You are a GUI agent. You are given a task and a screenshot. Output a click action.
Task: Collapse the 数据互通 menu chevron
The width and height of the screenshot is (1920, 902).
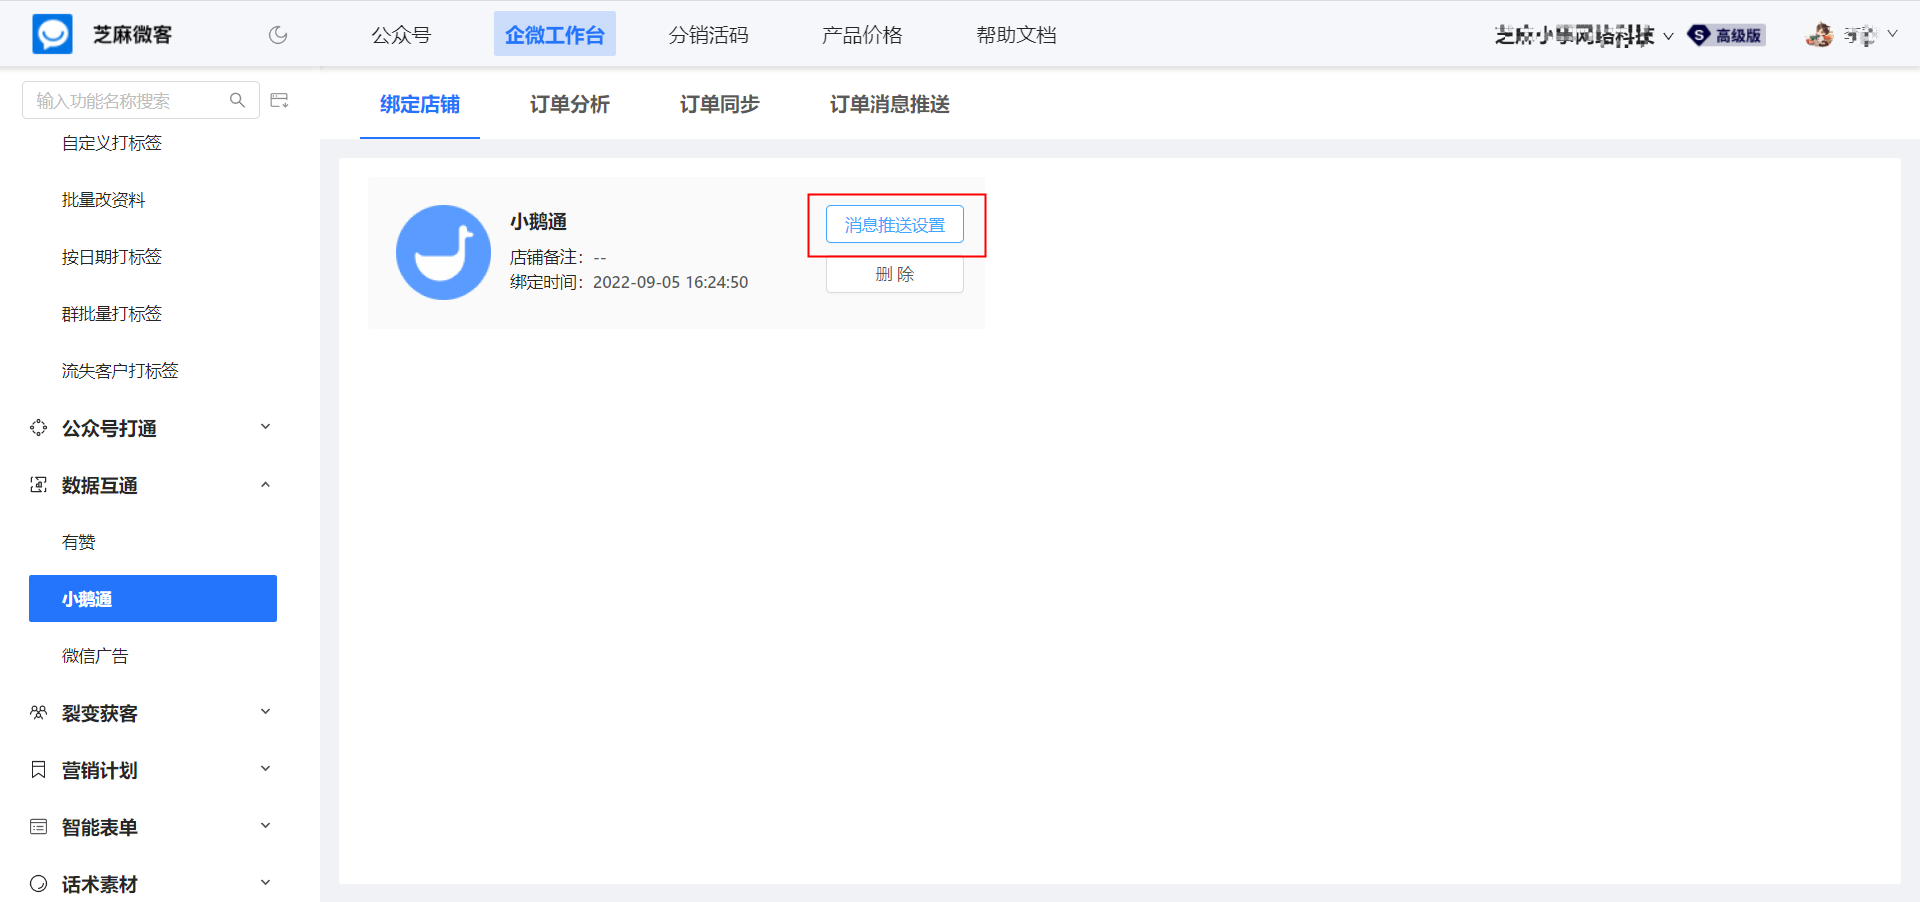click(266, 484)
